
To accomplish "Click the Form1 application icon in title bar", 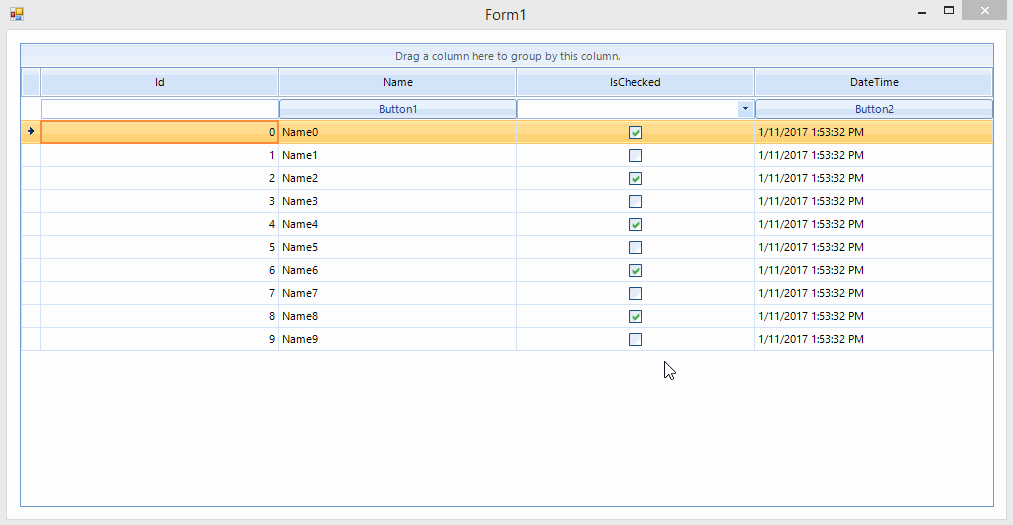I will point(17,14).
